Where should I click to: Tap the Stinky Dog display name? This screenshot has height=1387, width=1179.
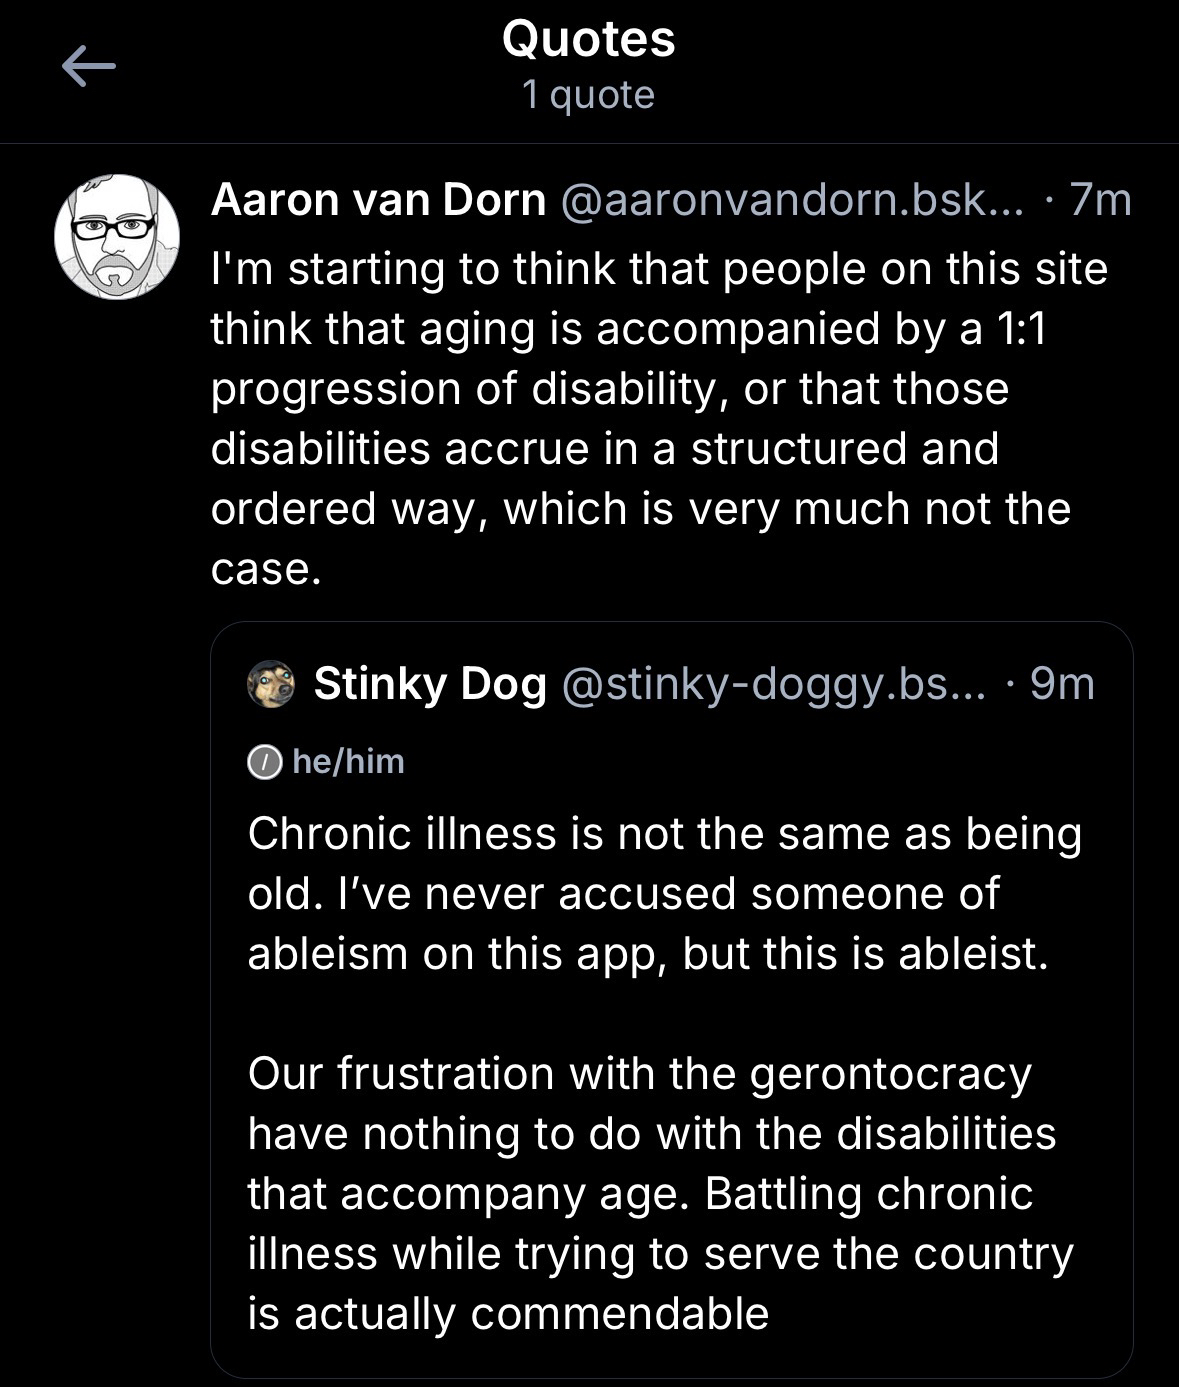(430, 684)
